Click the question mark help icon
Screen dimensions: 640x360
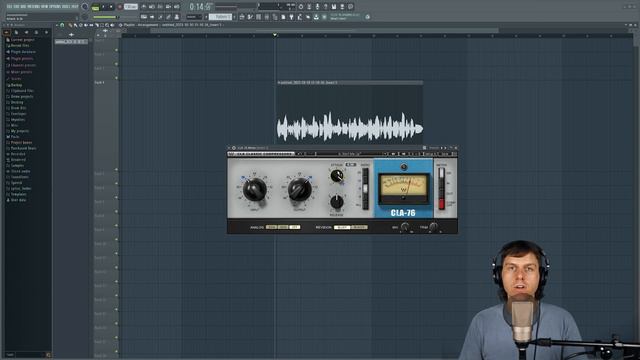(325, 7)
